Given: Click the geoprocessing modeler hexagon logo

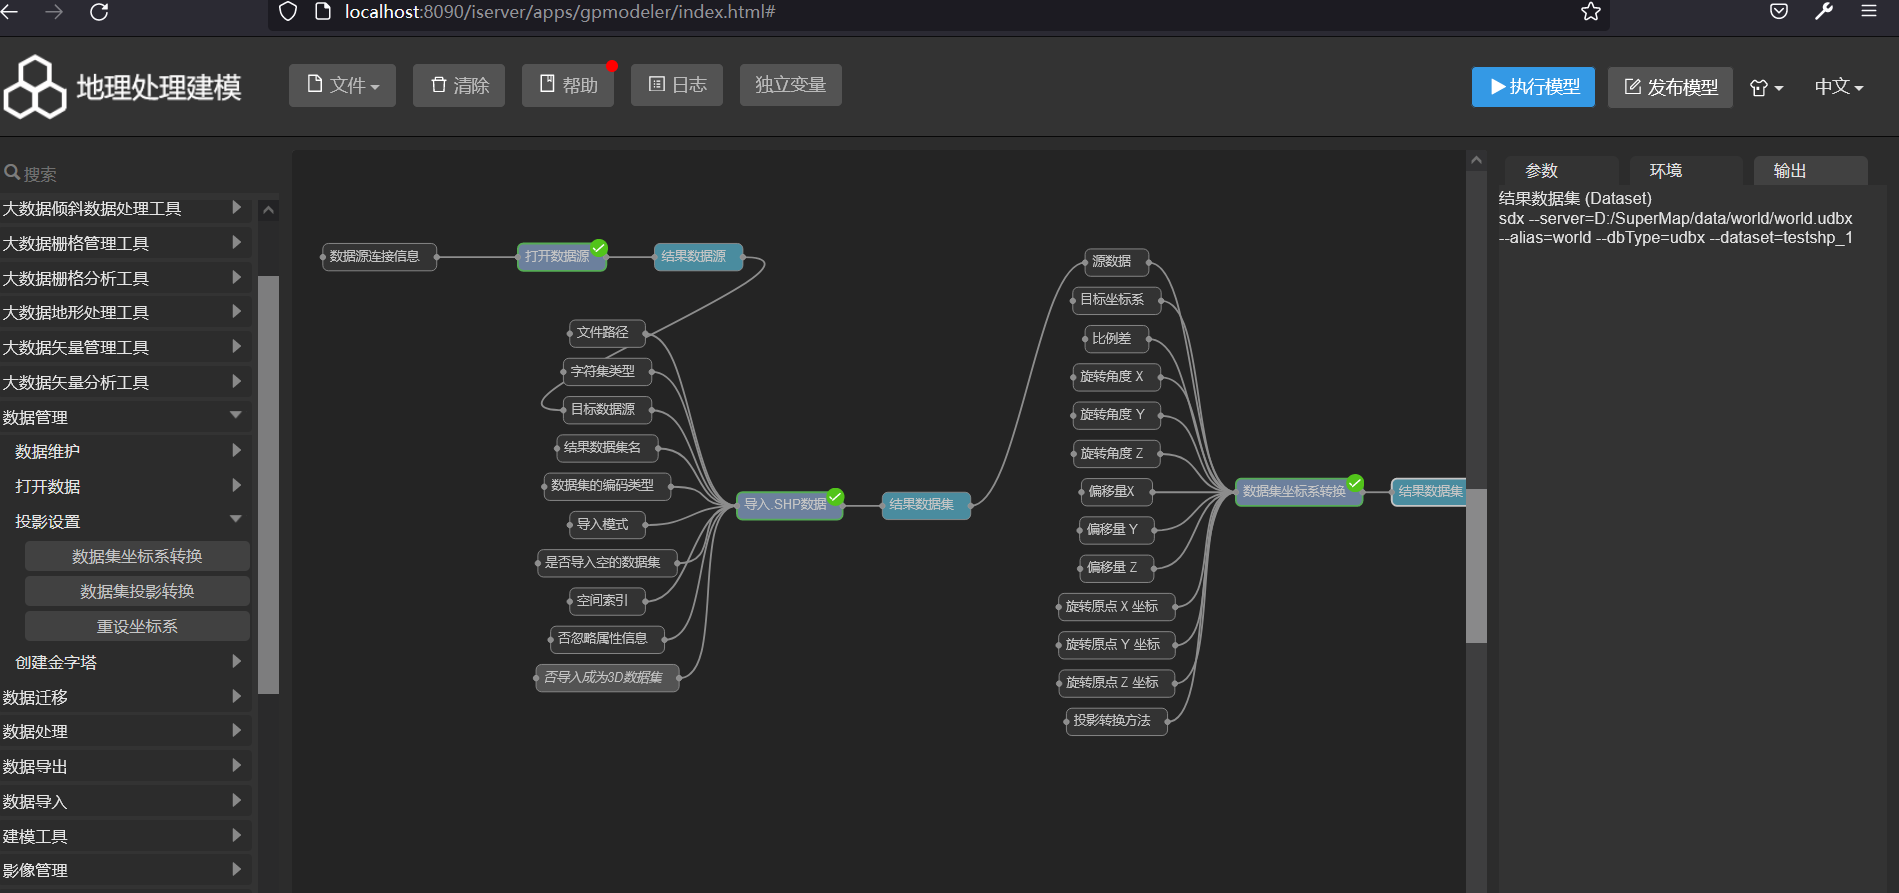Looking at the screenshot, I should (35, 87).
